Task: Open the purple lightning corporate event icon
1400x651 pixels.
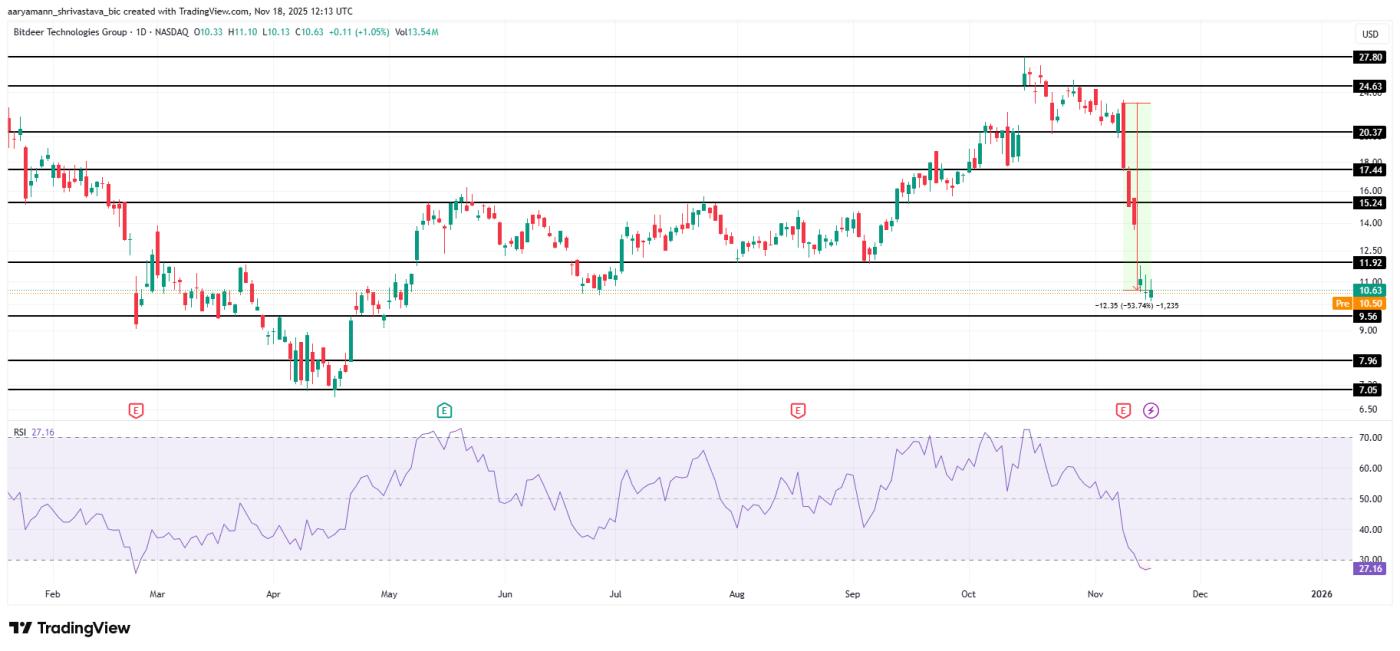Action: (1152, 408)
